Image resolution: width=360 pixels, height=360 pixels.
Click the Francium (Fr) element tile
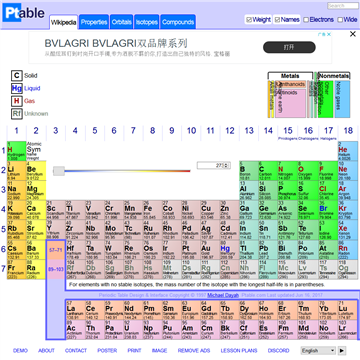coord(17,269)
